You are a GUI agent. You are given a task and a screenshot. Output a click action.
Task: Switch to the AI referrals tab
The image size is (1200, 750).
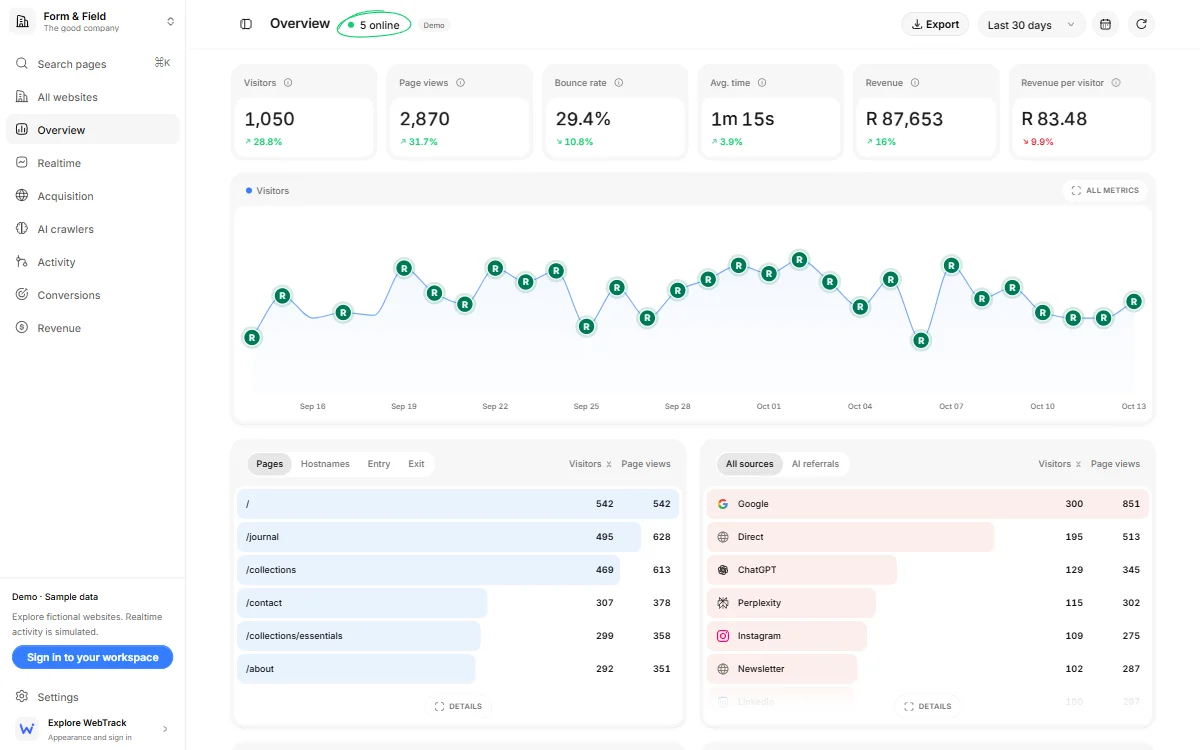click(x=815, y=464)
